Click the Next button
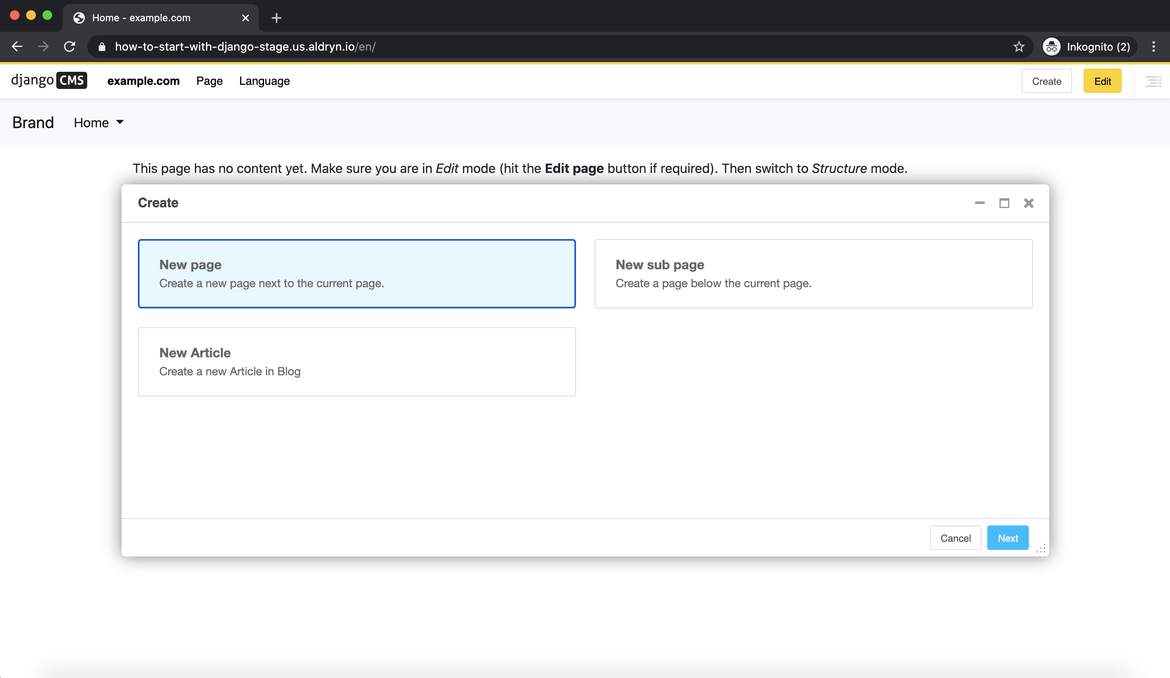Viewport: 1170px width, 678px height. [x=1007, y=537]
